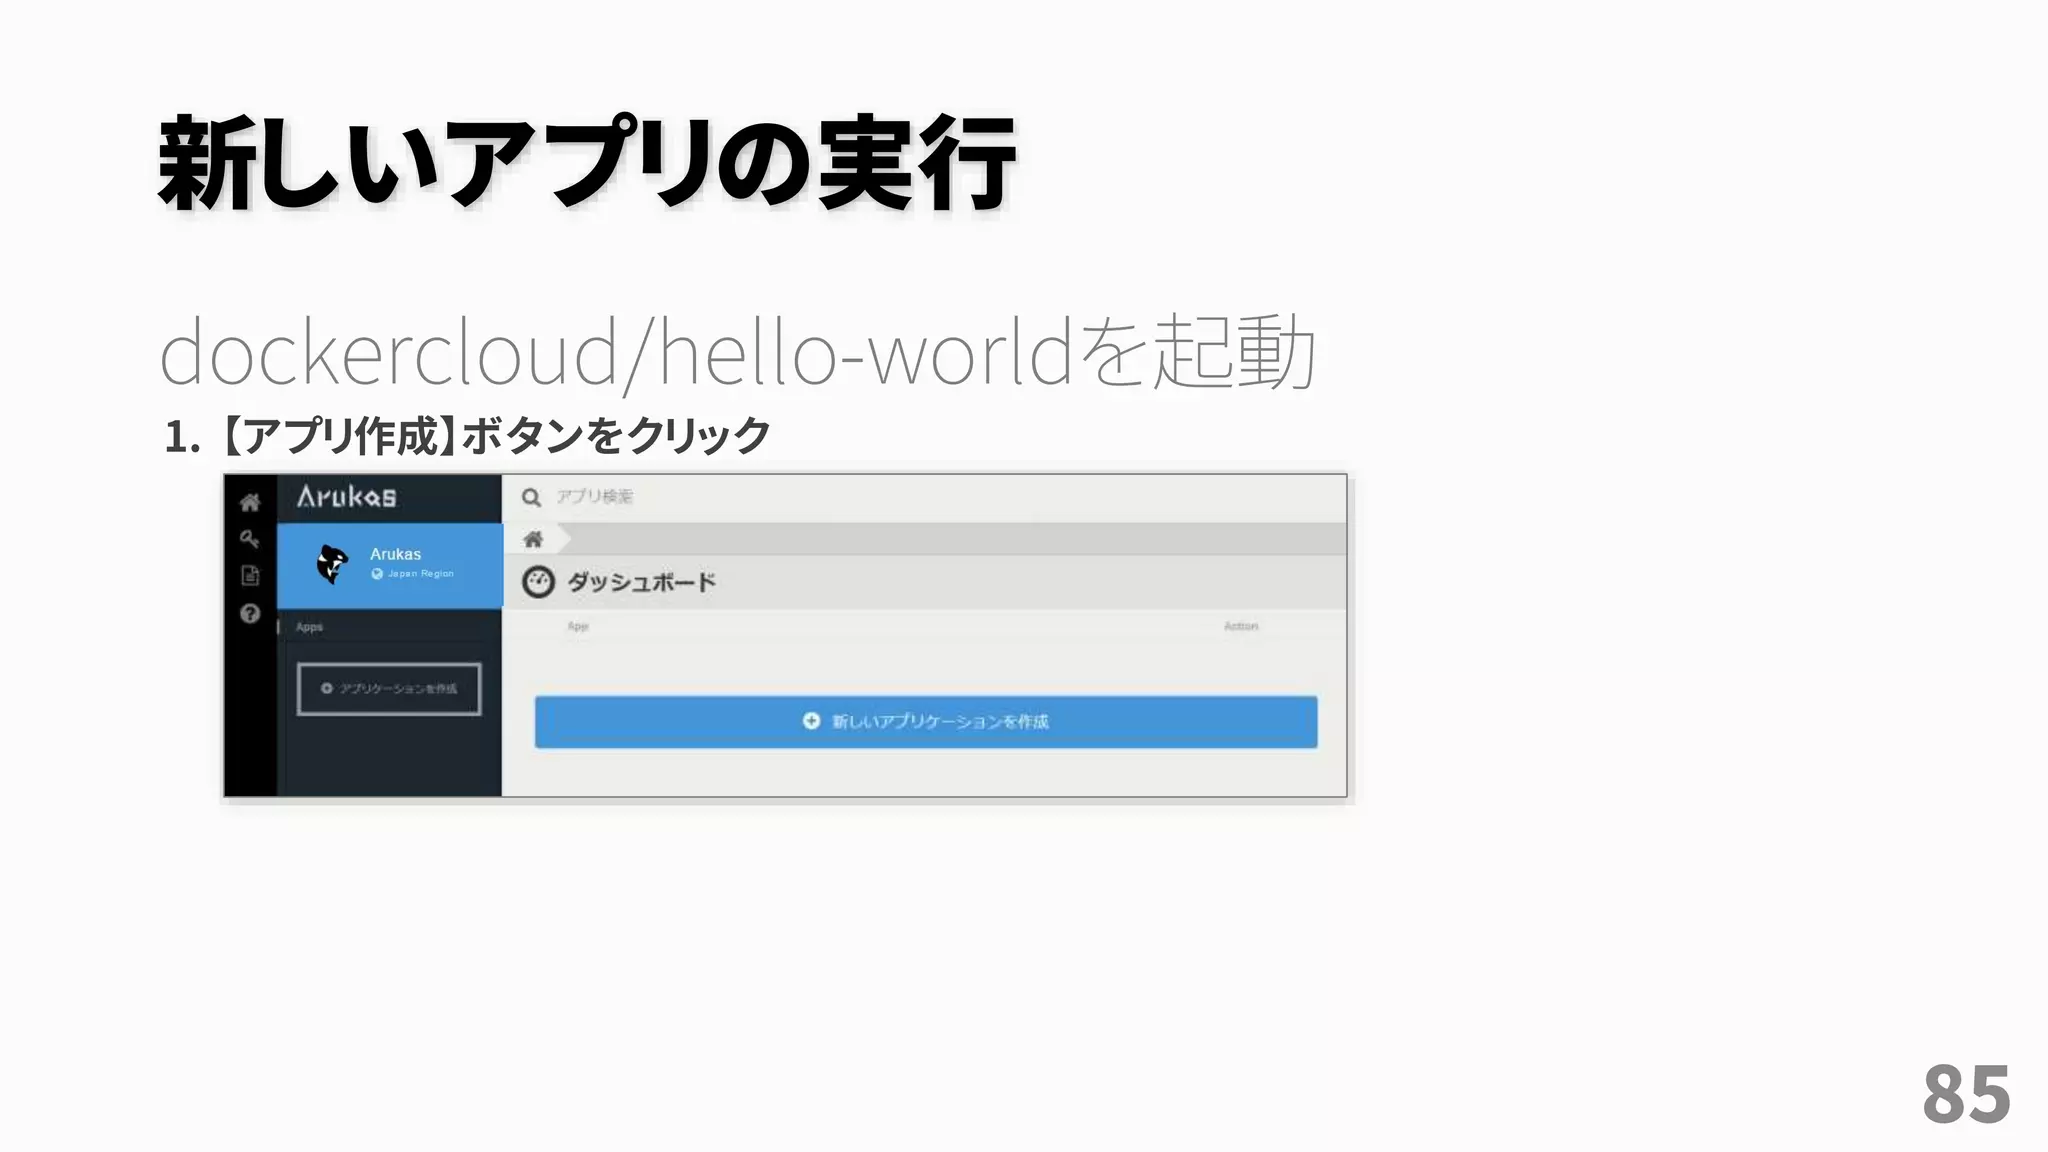Viewport: 2048px width, 1152px height.
Task: Go to home via breadcrumb house icon
Action: [x=533, y=540]
